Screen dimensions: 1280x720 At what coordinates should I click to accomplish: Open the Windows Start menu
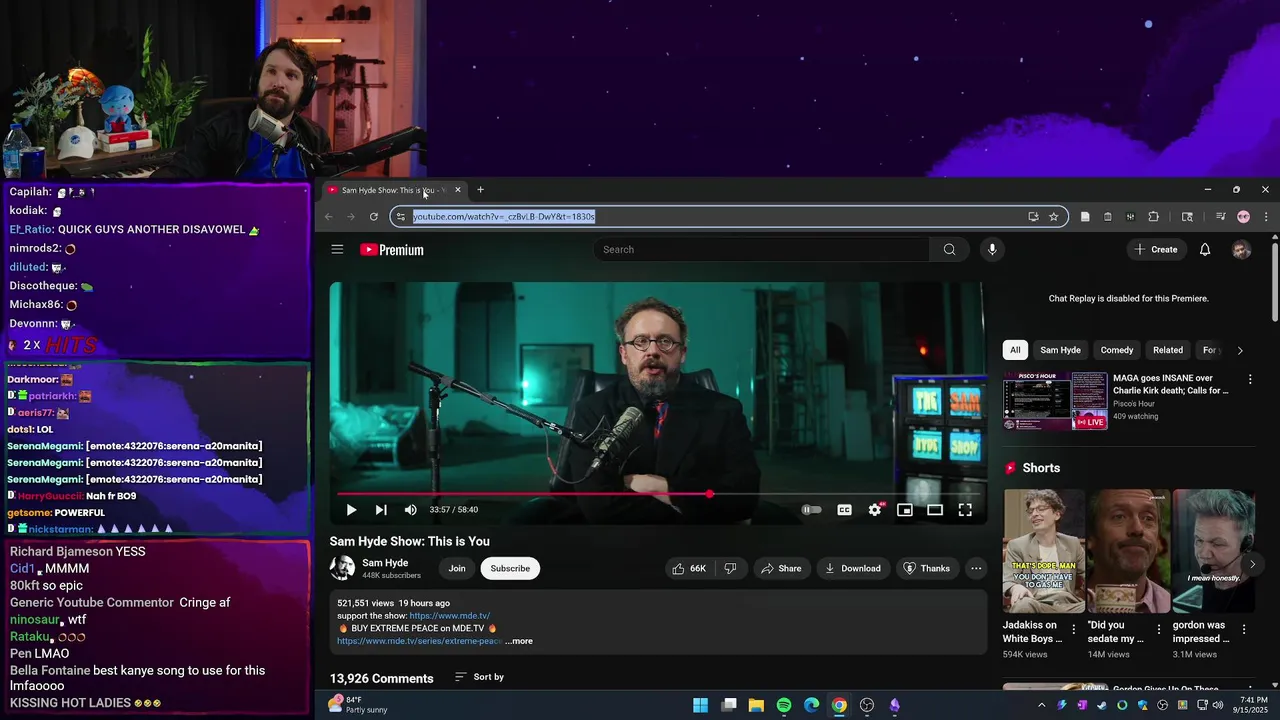tap(701, 705)
